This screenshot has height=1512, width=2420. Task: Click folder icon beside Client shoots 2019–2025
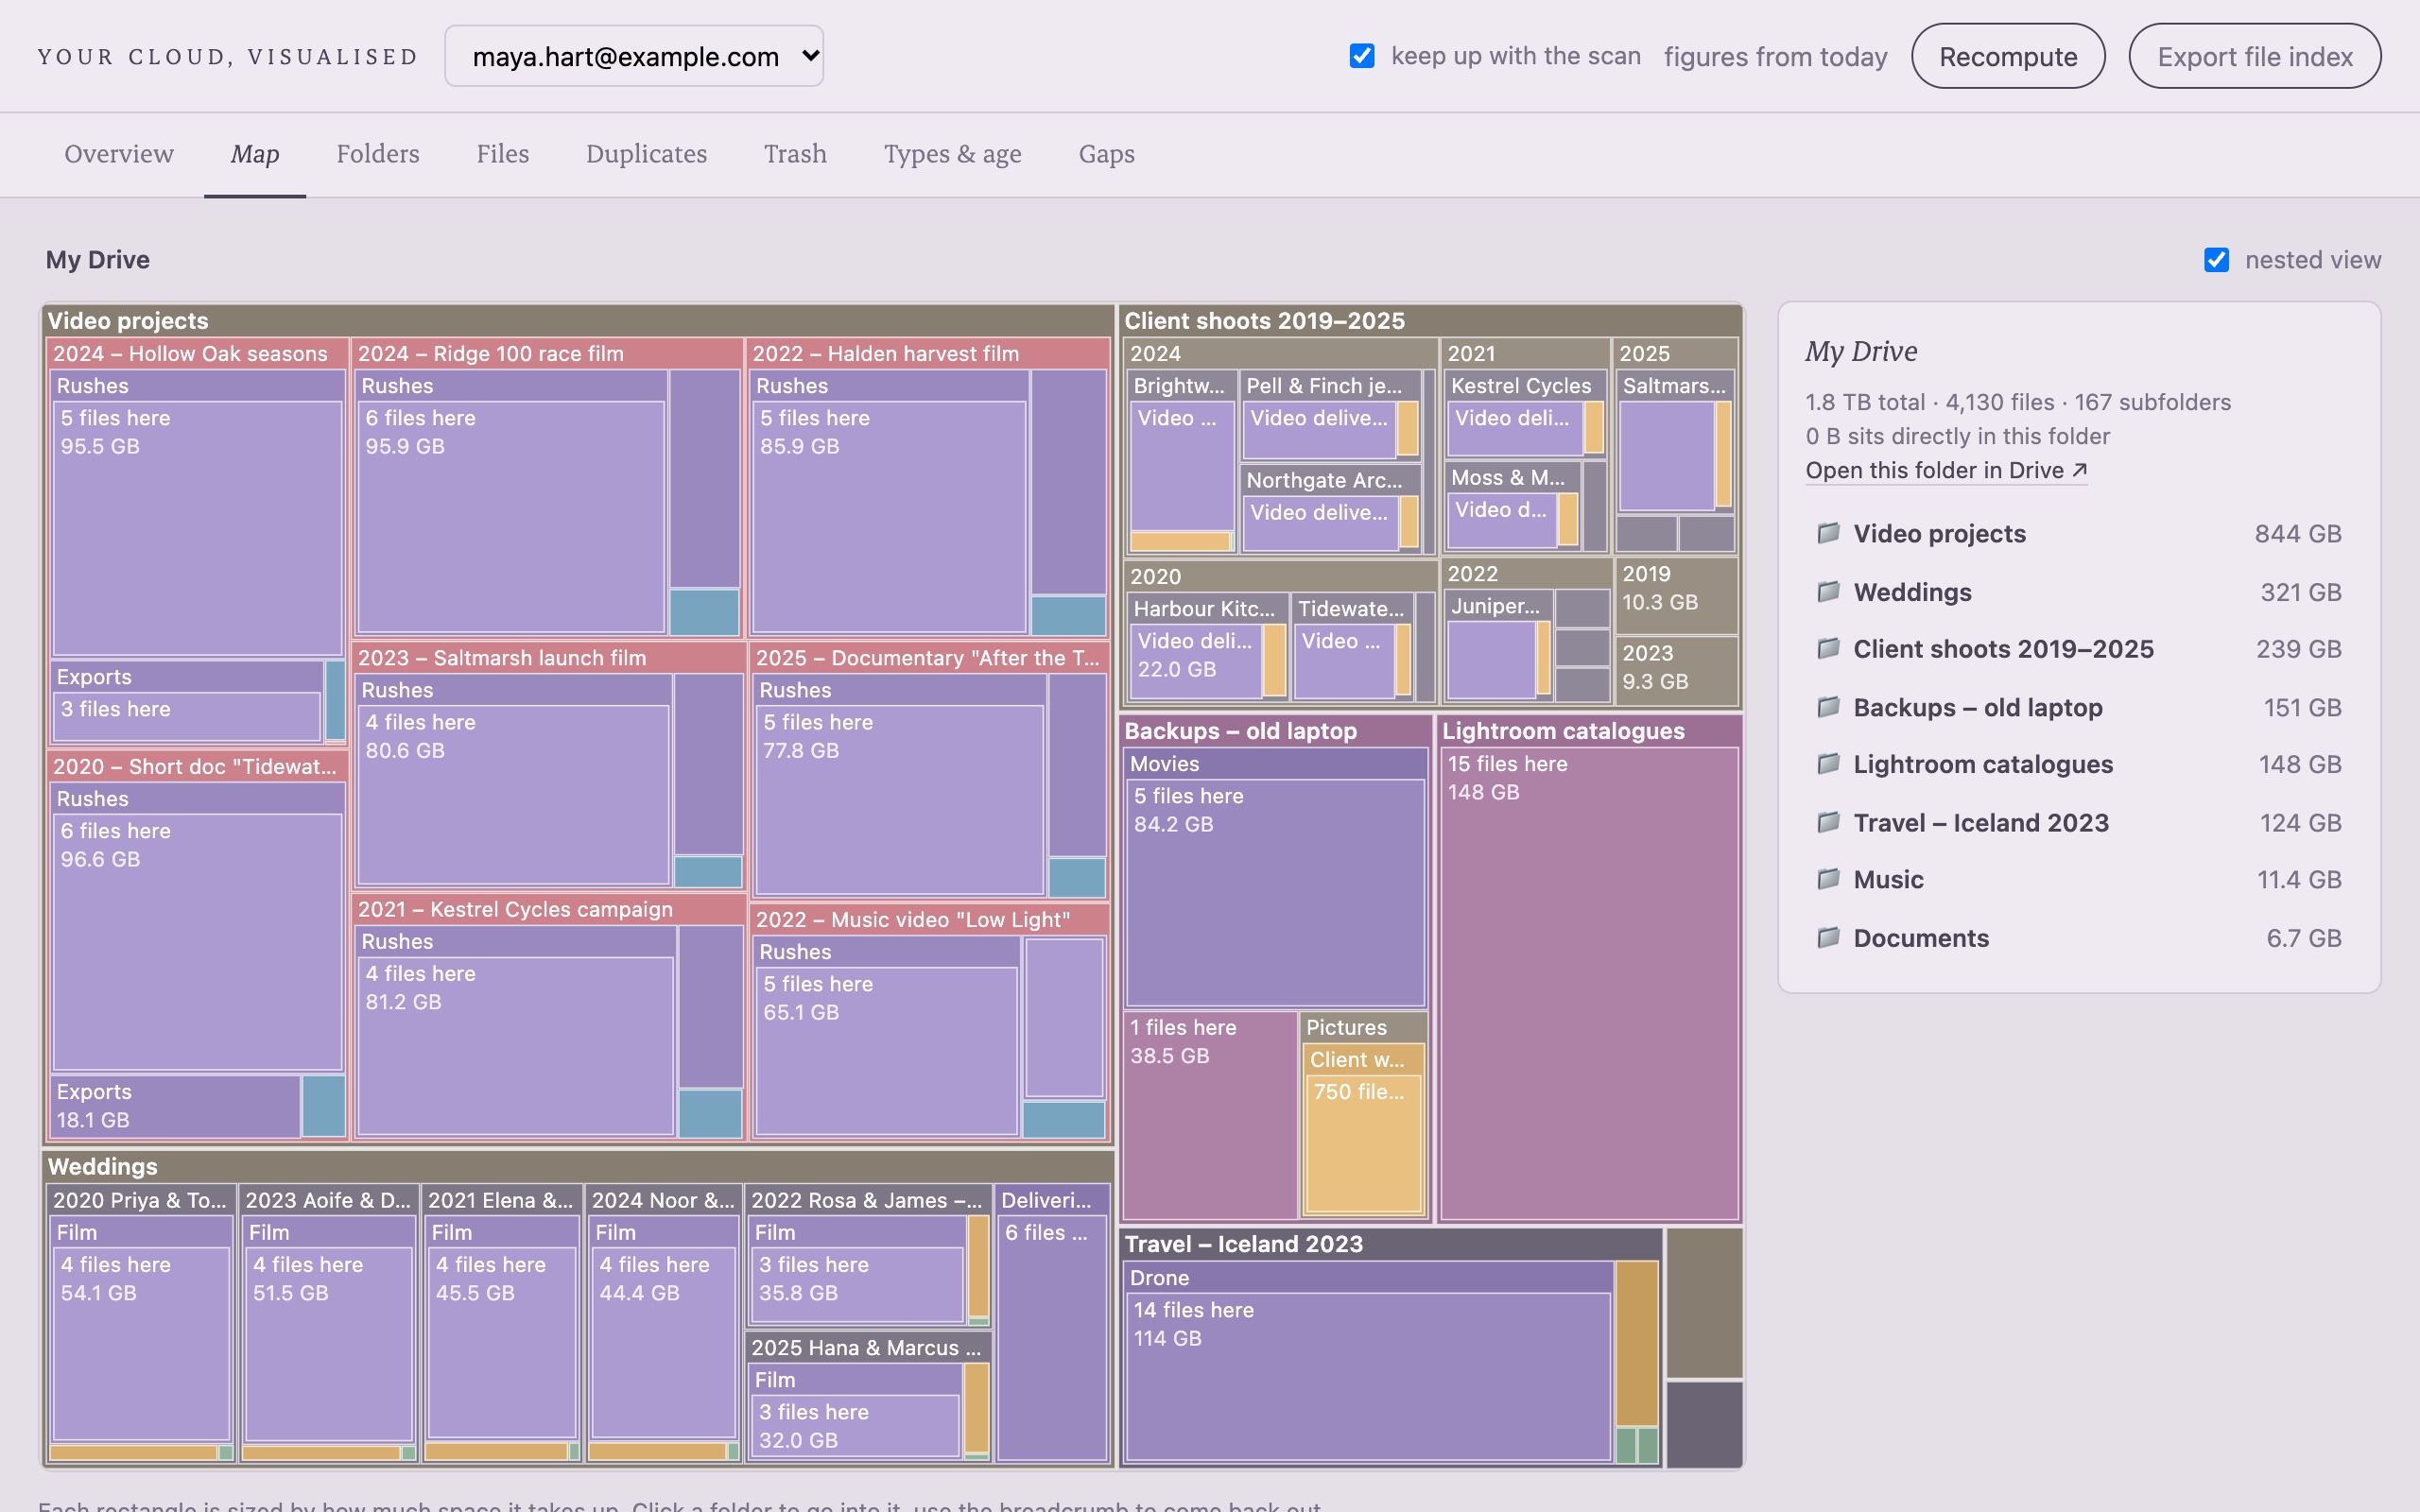(x=1828, y=648)
